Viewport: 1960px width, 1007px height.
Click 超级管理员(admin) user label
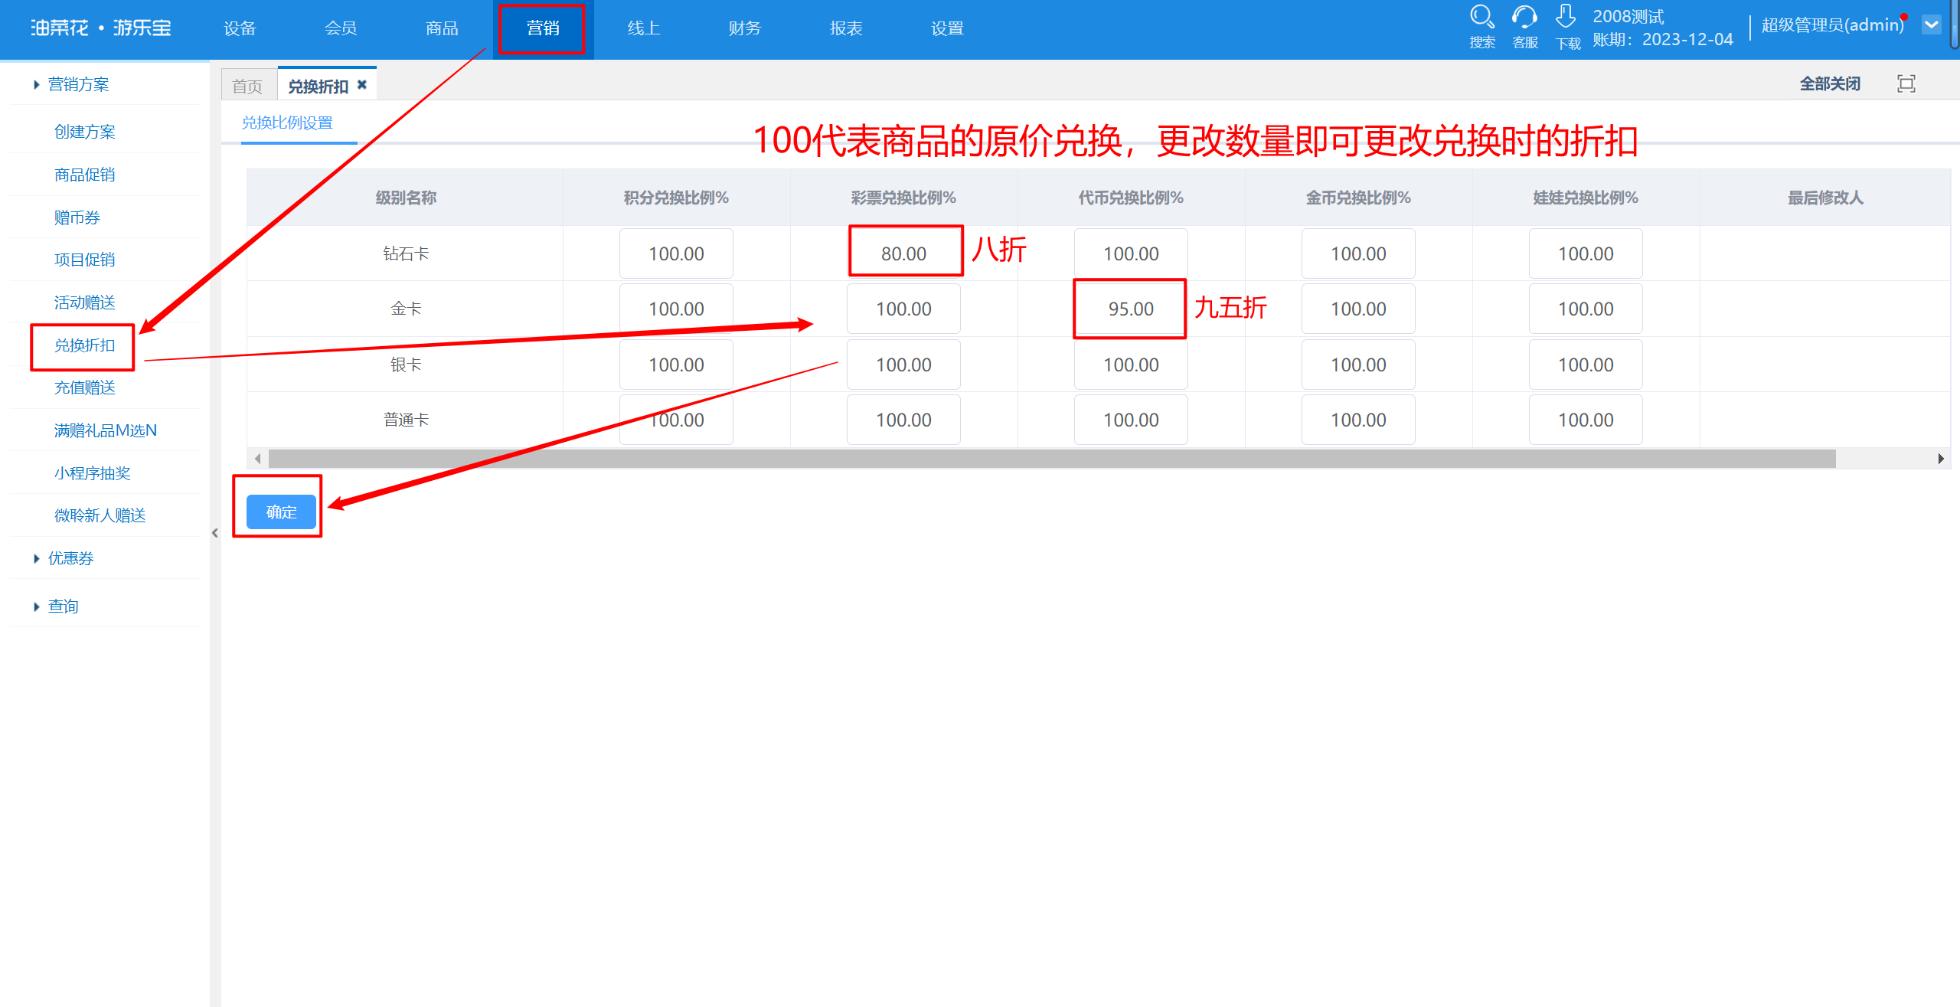click(x=1832, y=25)
